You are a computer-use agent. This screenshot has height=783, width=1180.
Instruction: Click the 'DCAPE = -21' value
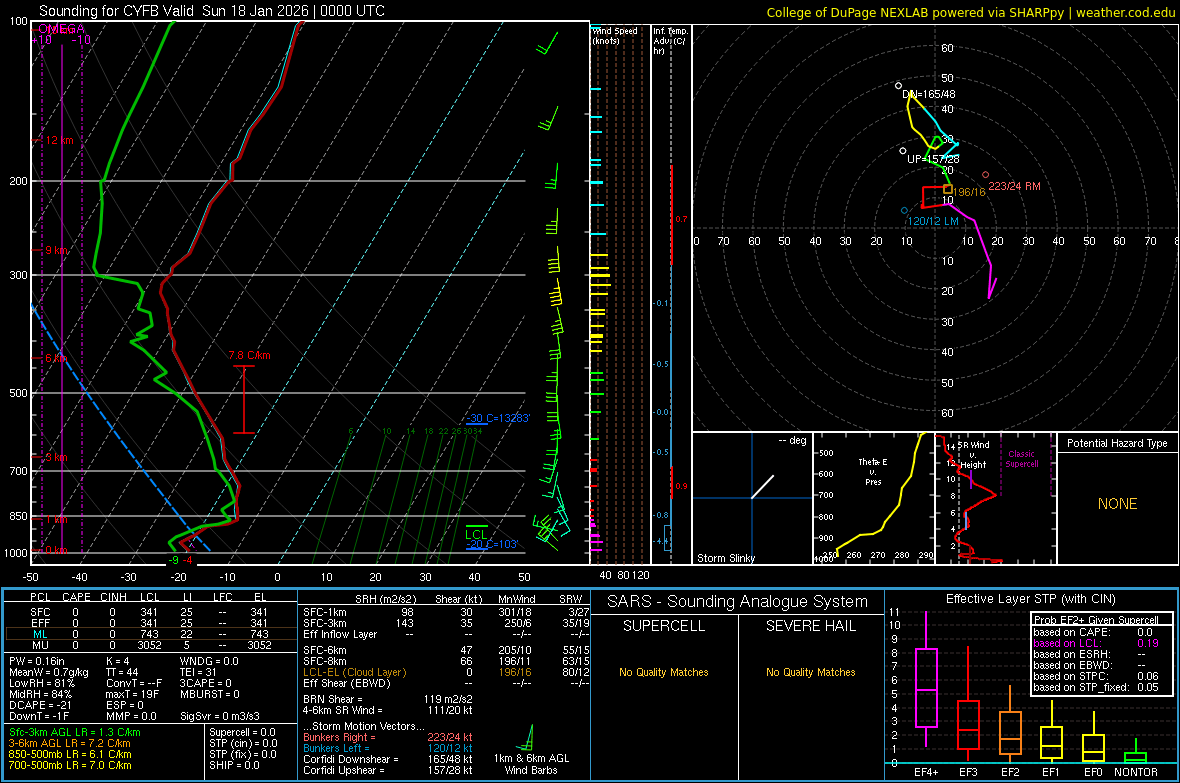coord(38,705)
